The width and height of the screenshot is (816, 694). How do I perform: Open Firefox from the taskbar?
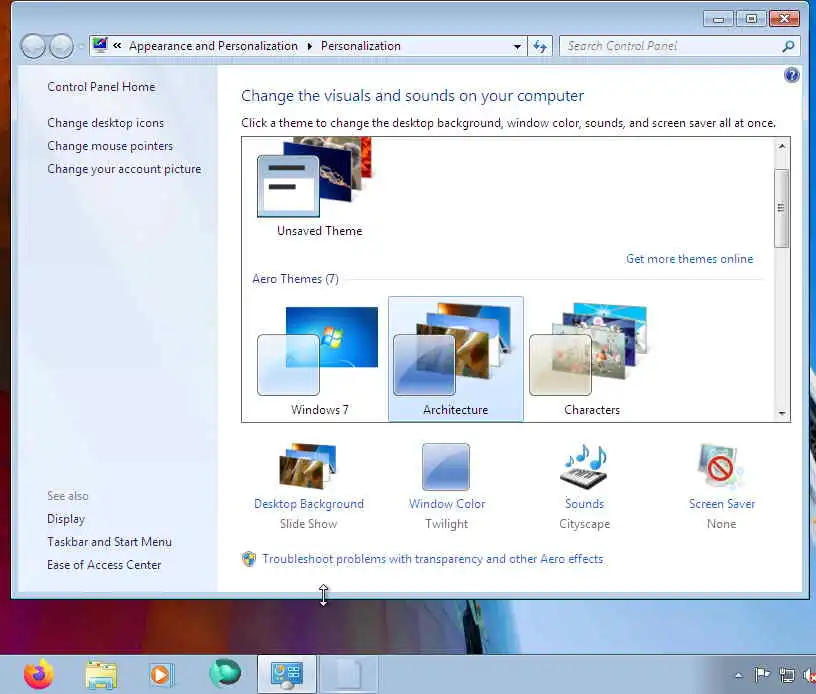tap(39, 674)
